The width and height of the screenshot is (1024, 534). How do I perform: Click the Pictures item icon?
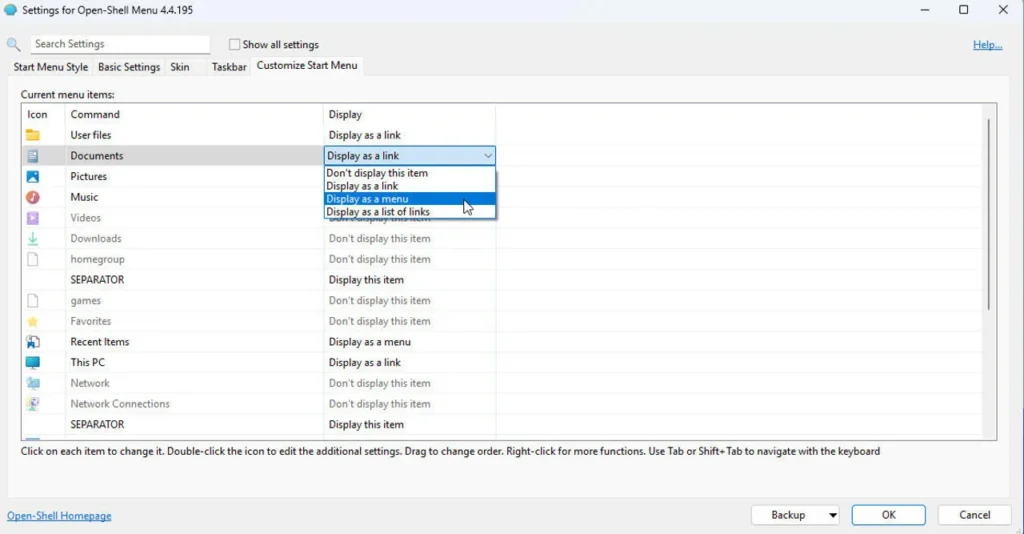33,177
